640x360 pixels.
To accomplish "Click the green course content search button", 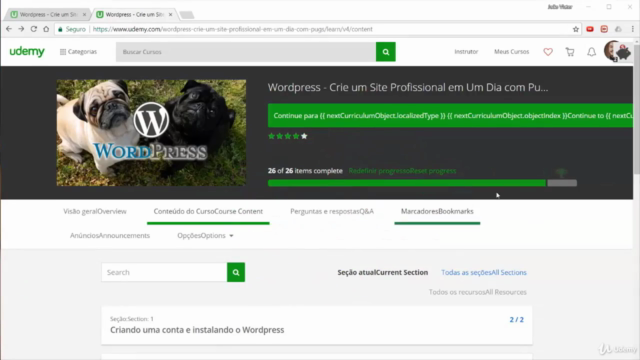I will (236, 272).
